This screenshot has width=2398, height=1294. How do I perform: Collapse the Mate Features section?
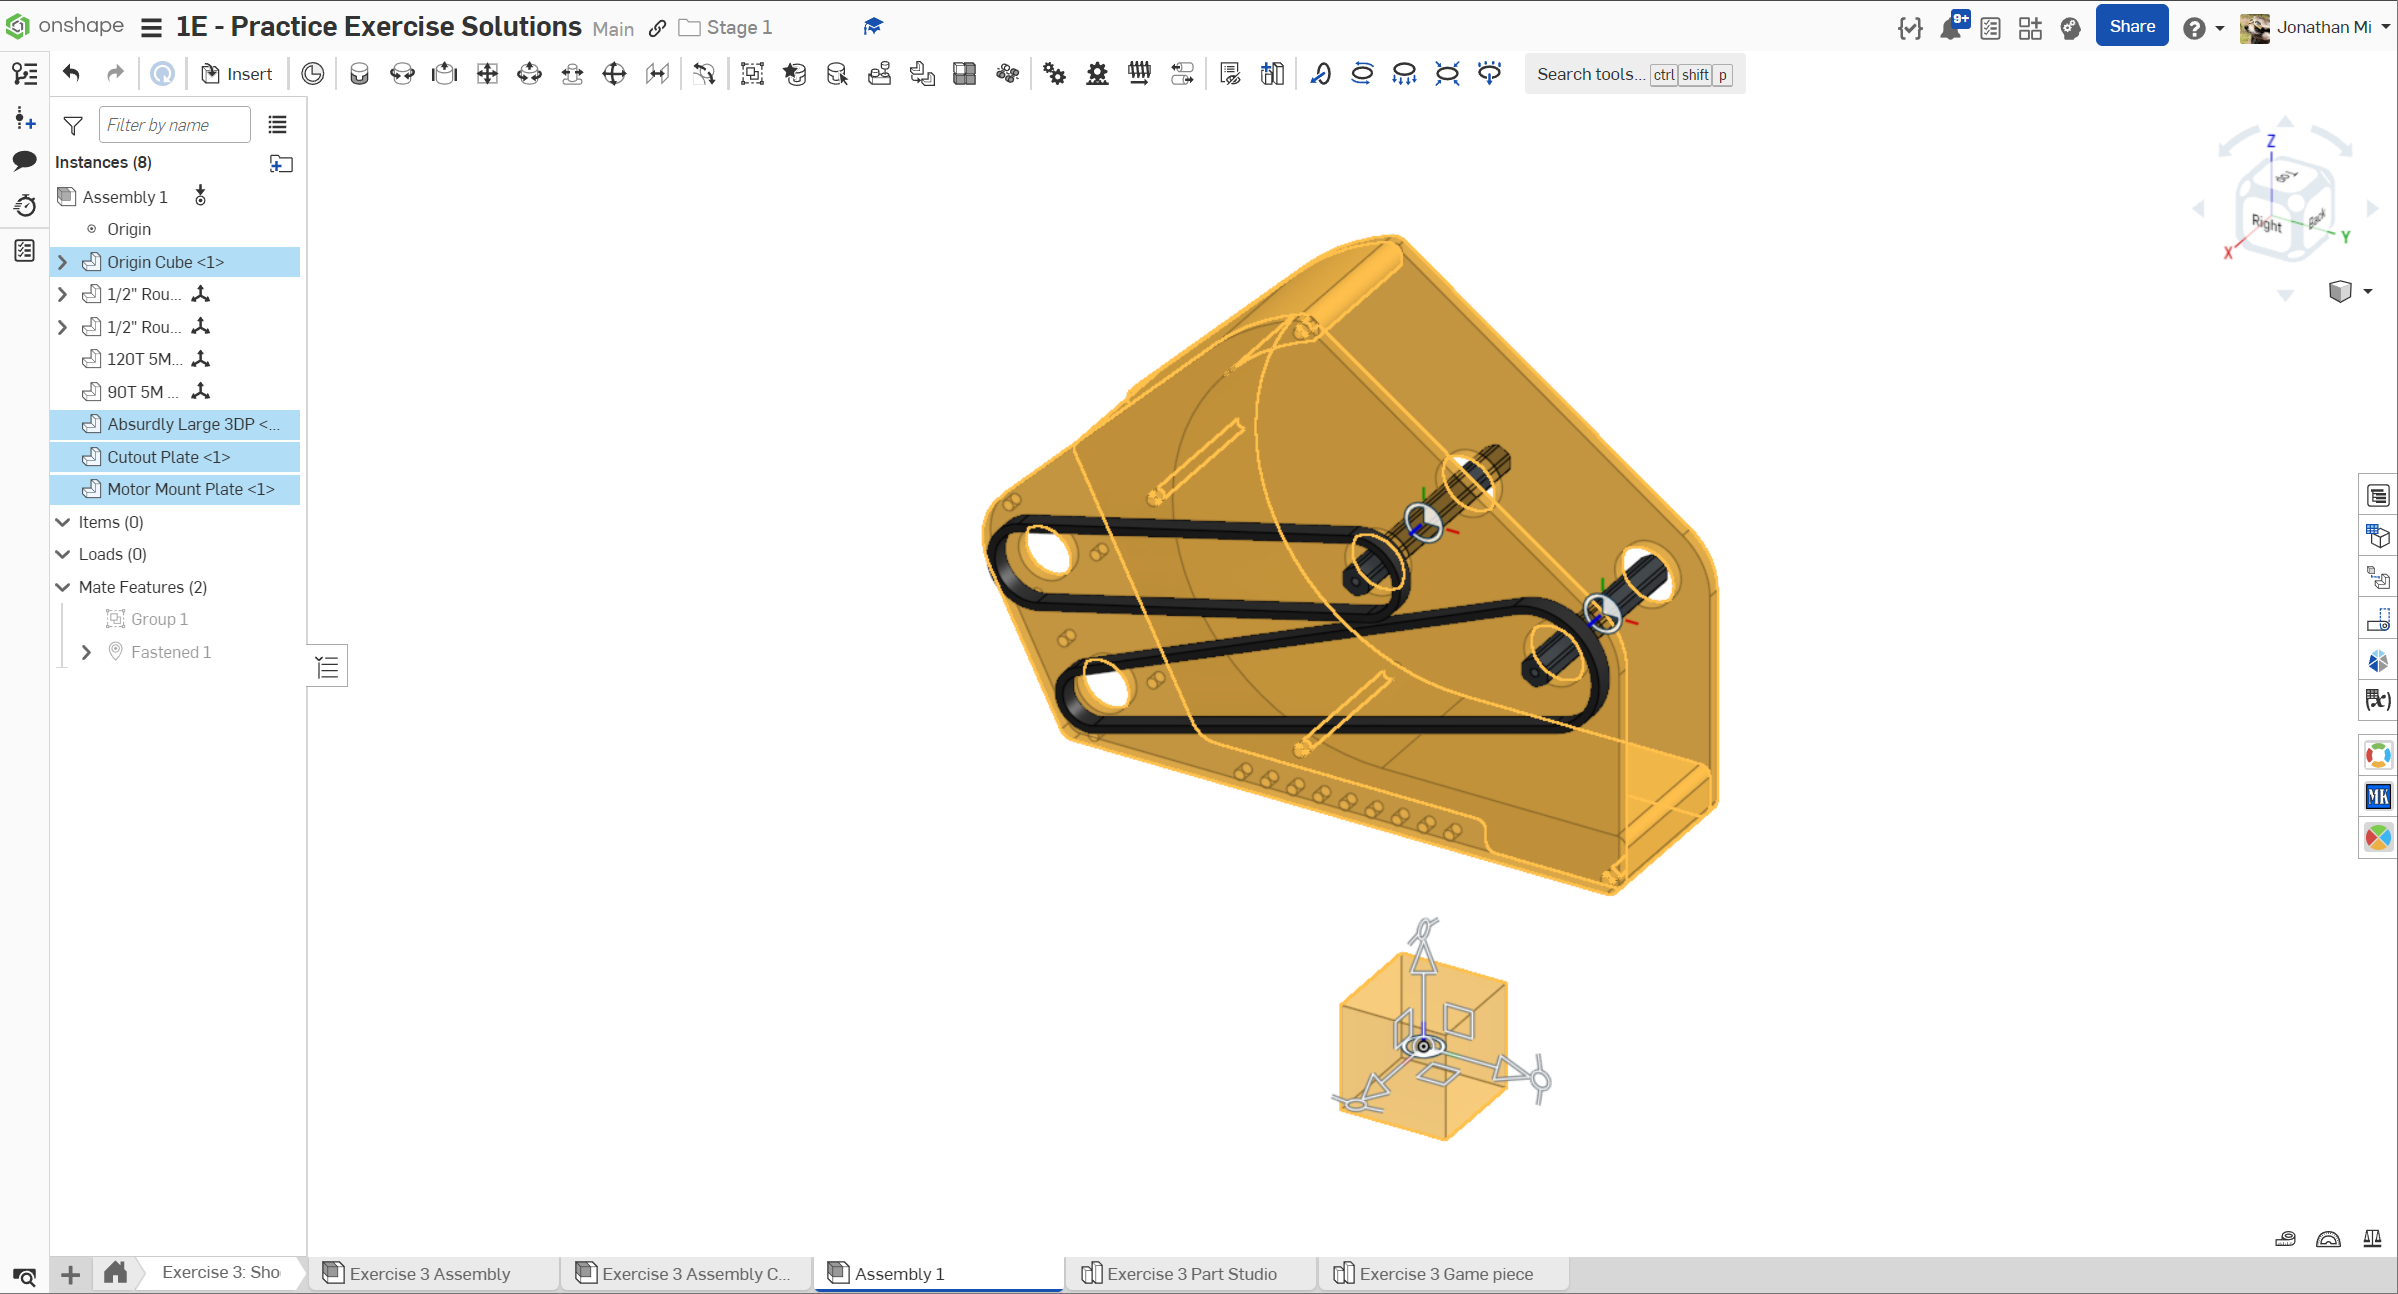(x=63, y=587)
